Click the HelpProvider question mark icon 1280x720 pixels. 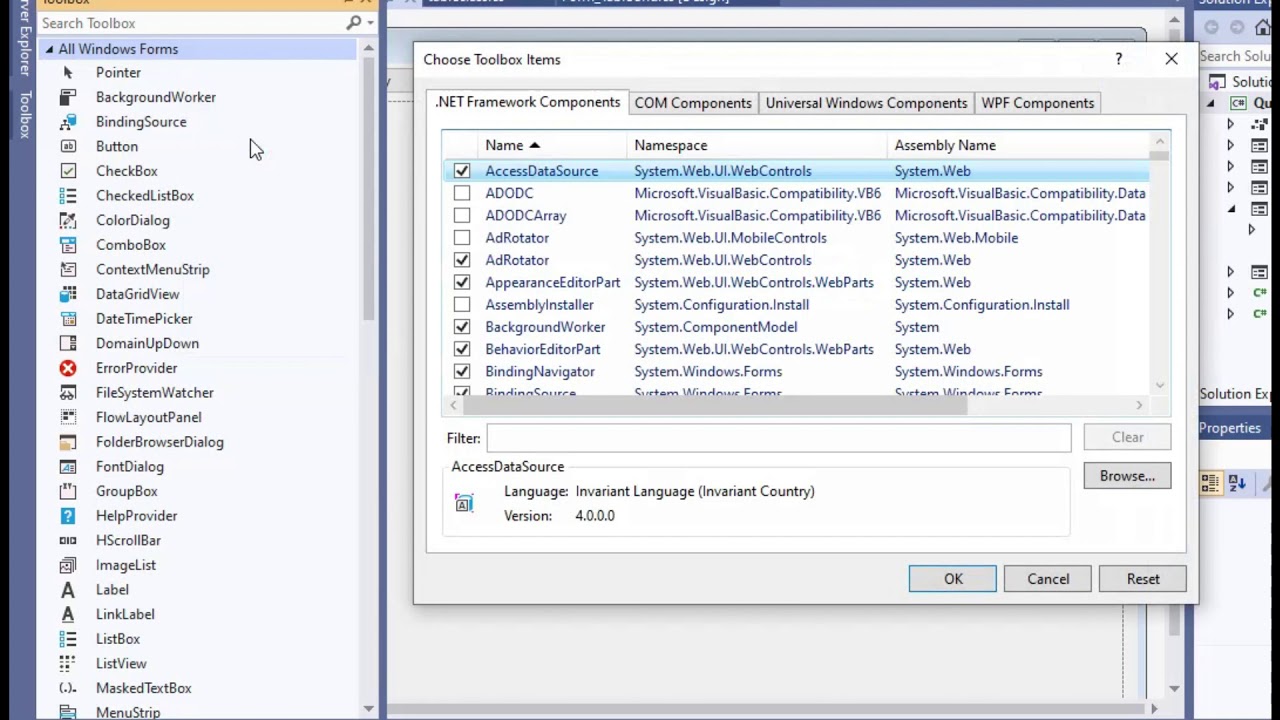coord(68,516)
